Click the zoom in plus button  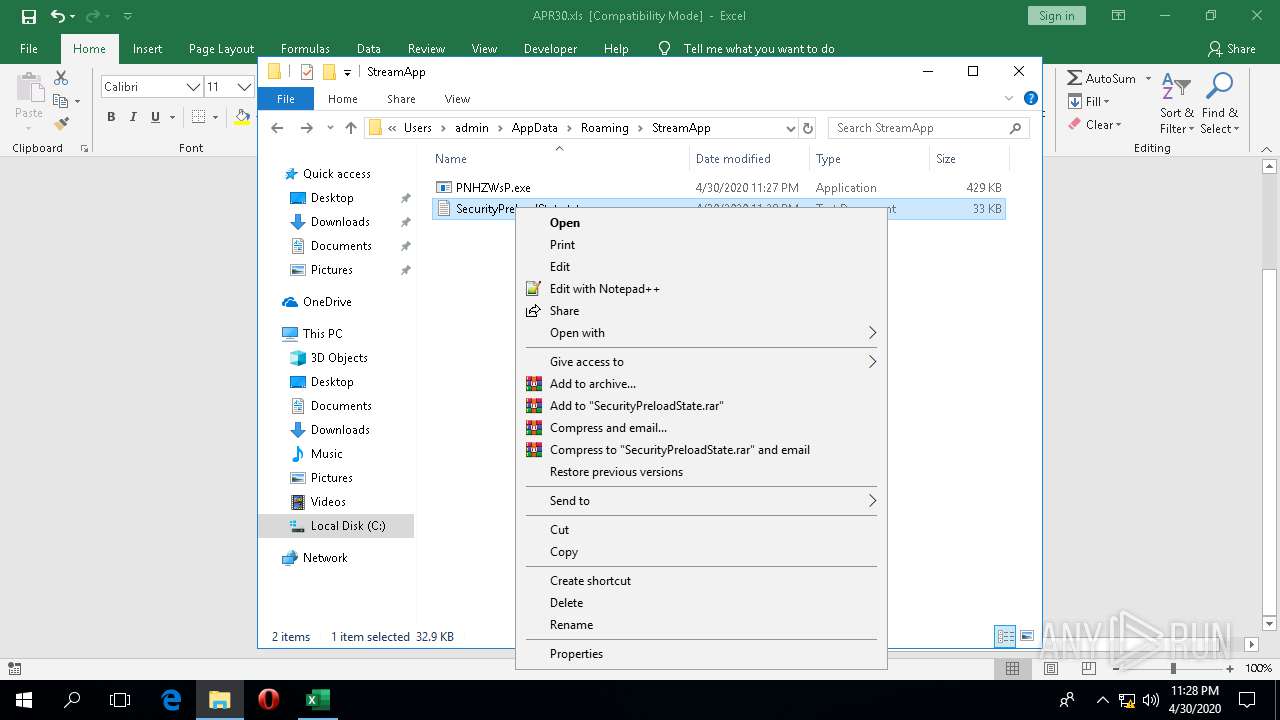(1229, 668)
